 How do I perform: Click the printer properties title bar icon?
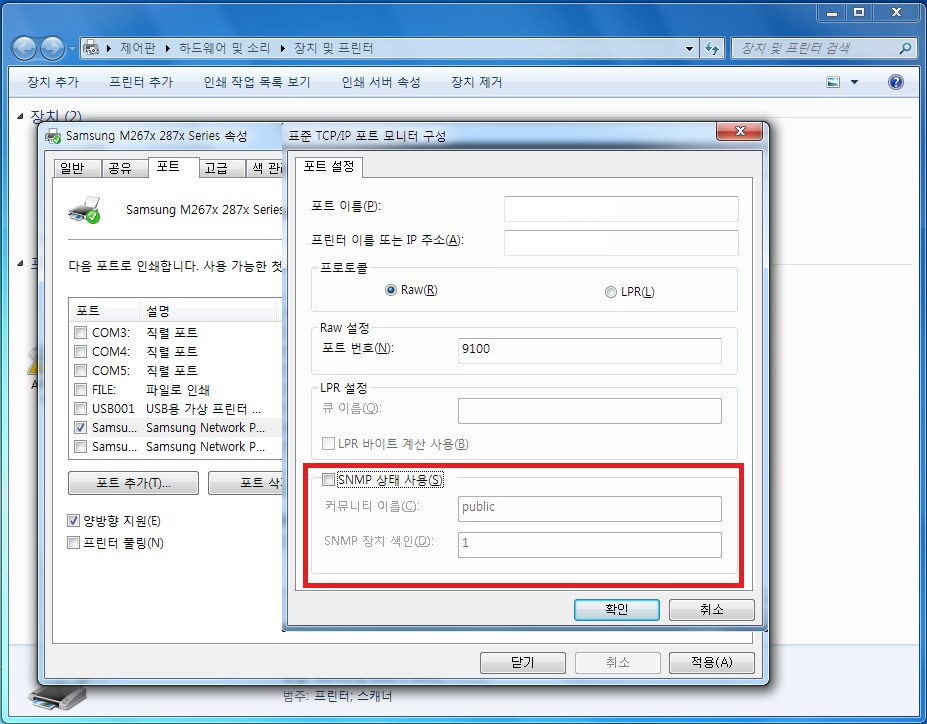53,136
